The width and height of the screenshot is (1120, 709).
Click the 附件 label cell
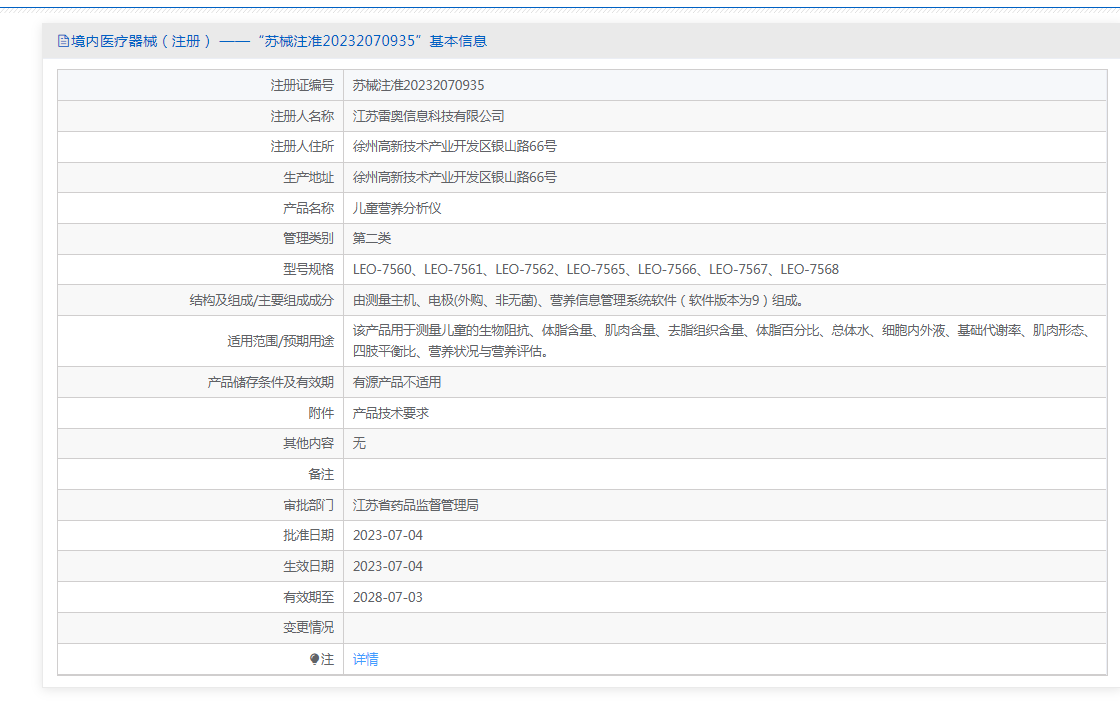201,413
